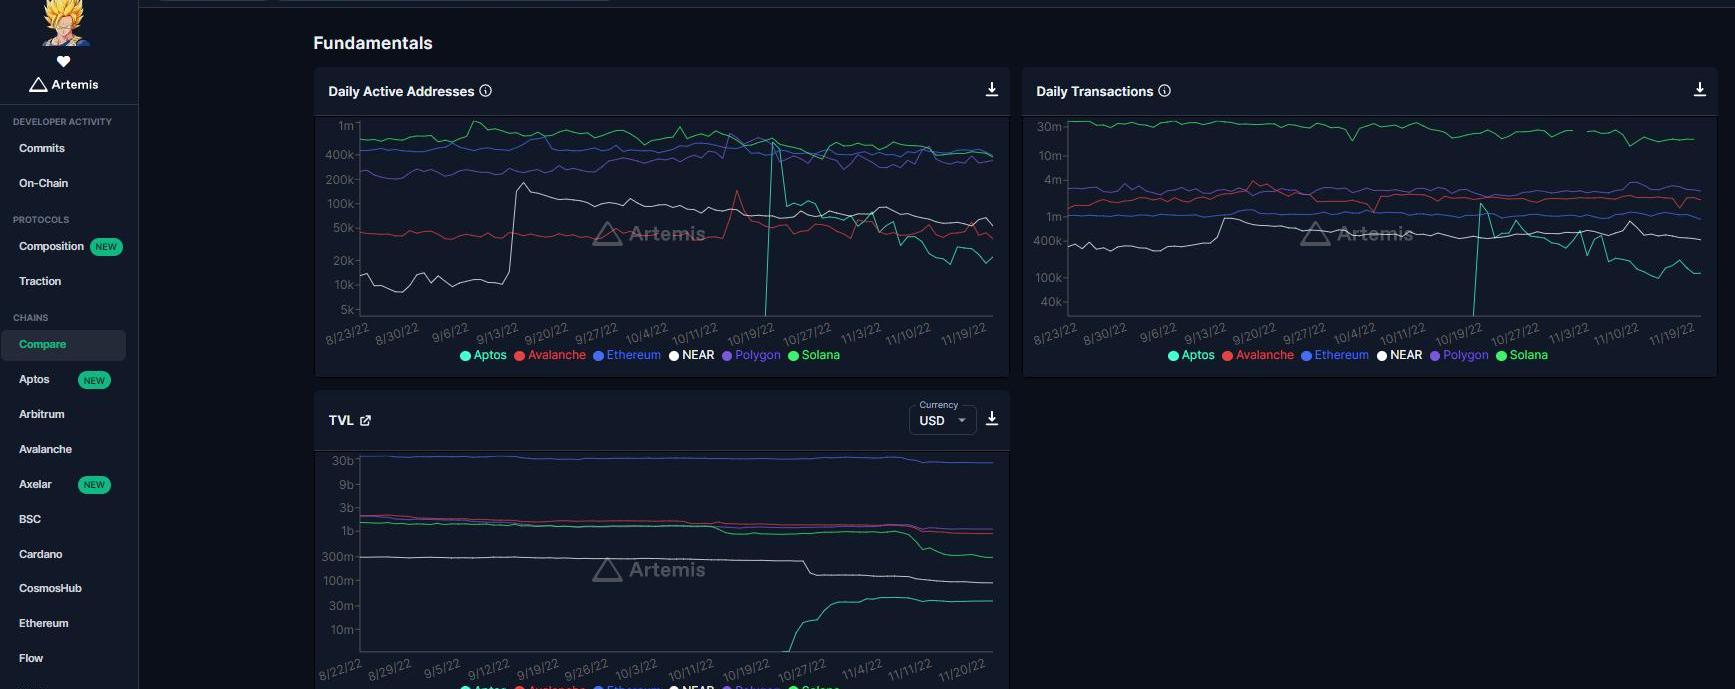The width and height of the screenshot is (1735, 689).
Task: Click the user avatar image
Action: point(64,23)
